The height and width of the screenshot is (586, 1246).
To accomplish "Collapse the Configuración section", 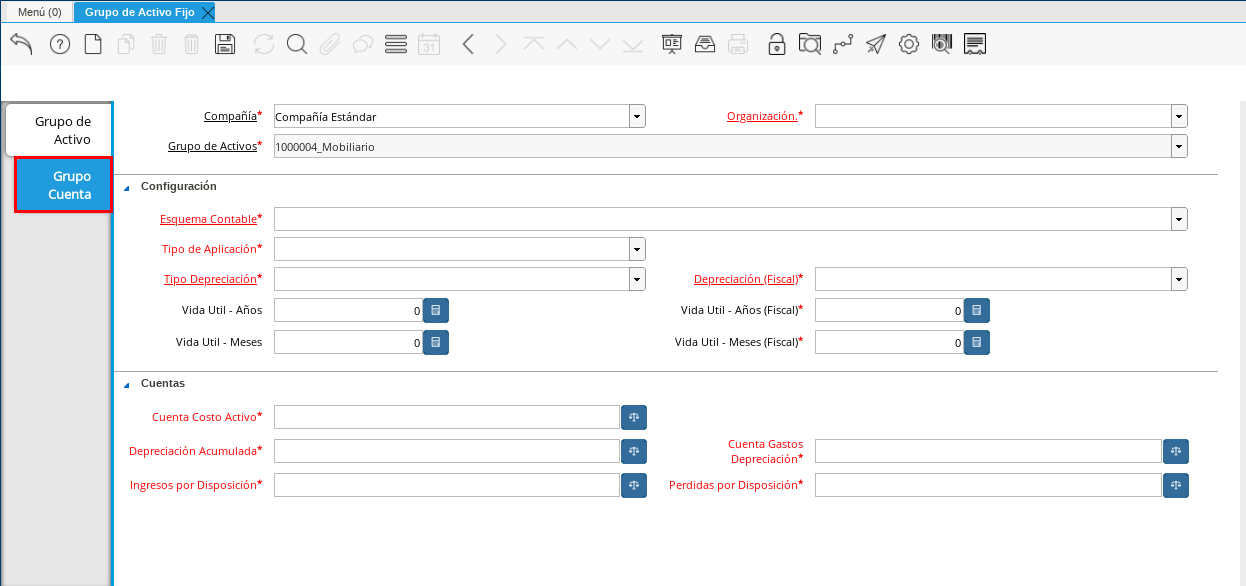I will 127,188.
